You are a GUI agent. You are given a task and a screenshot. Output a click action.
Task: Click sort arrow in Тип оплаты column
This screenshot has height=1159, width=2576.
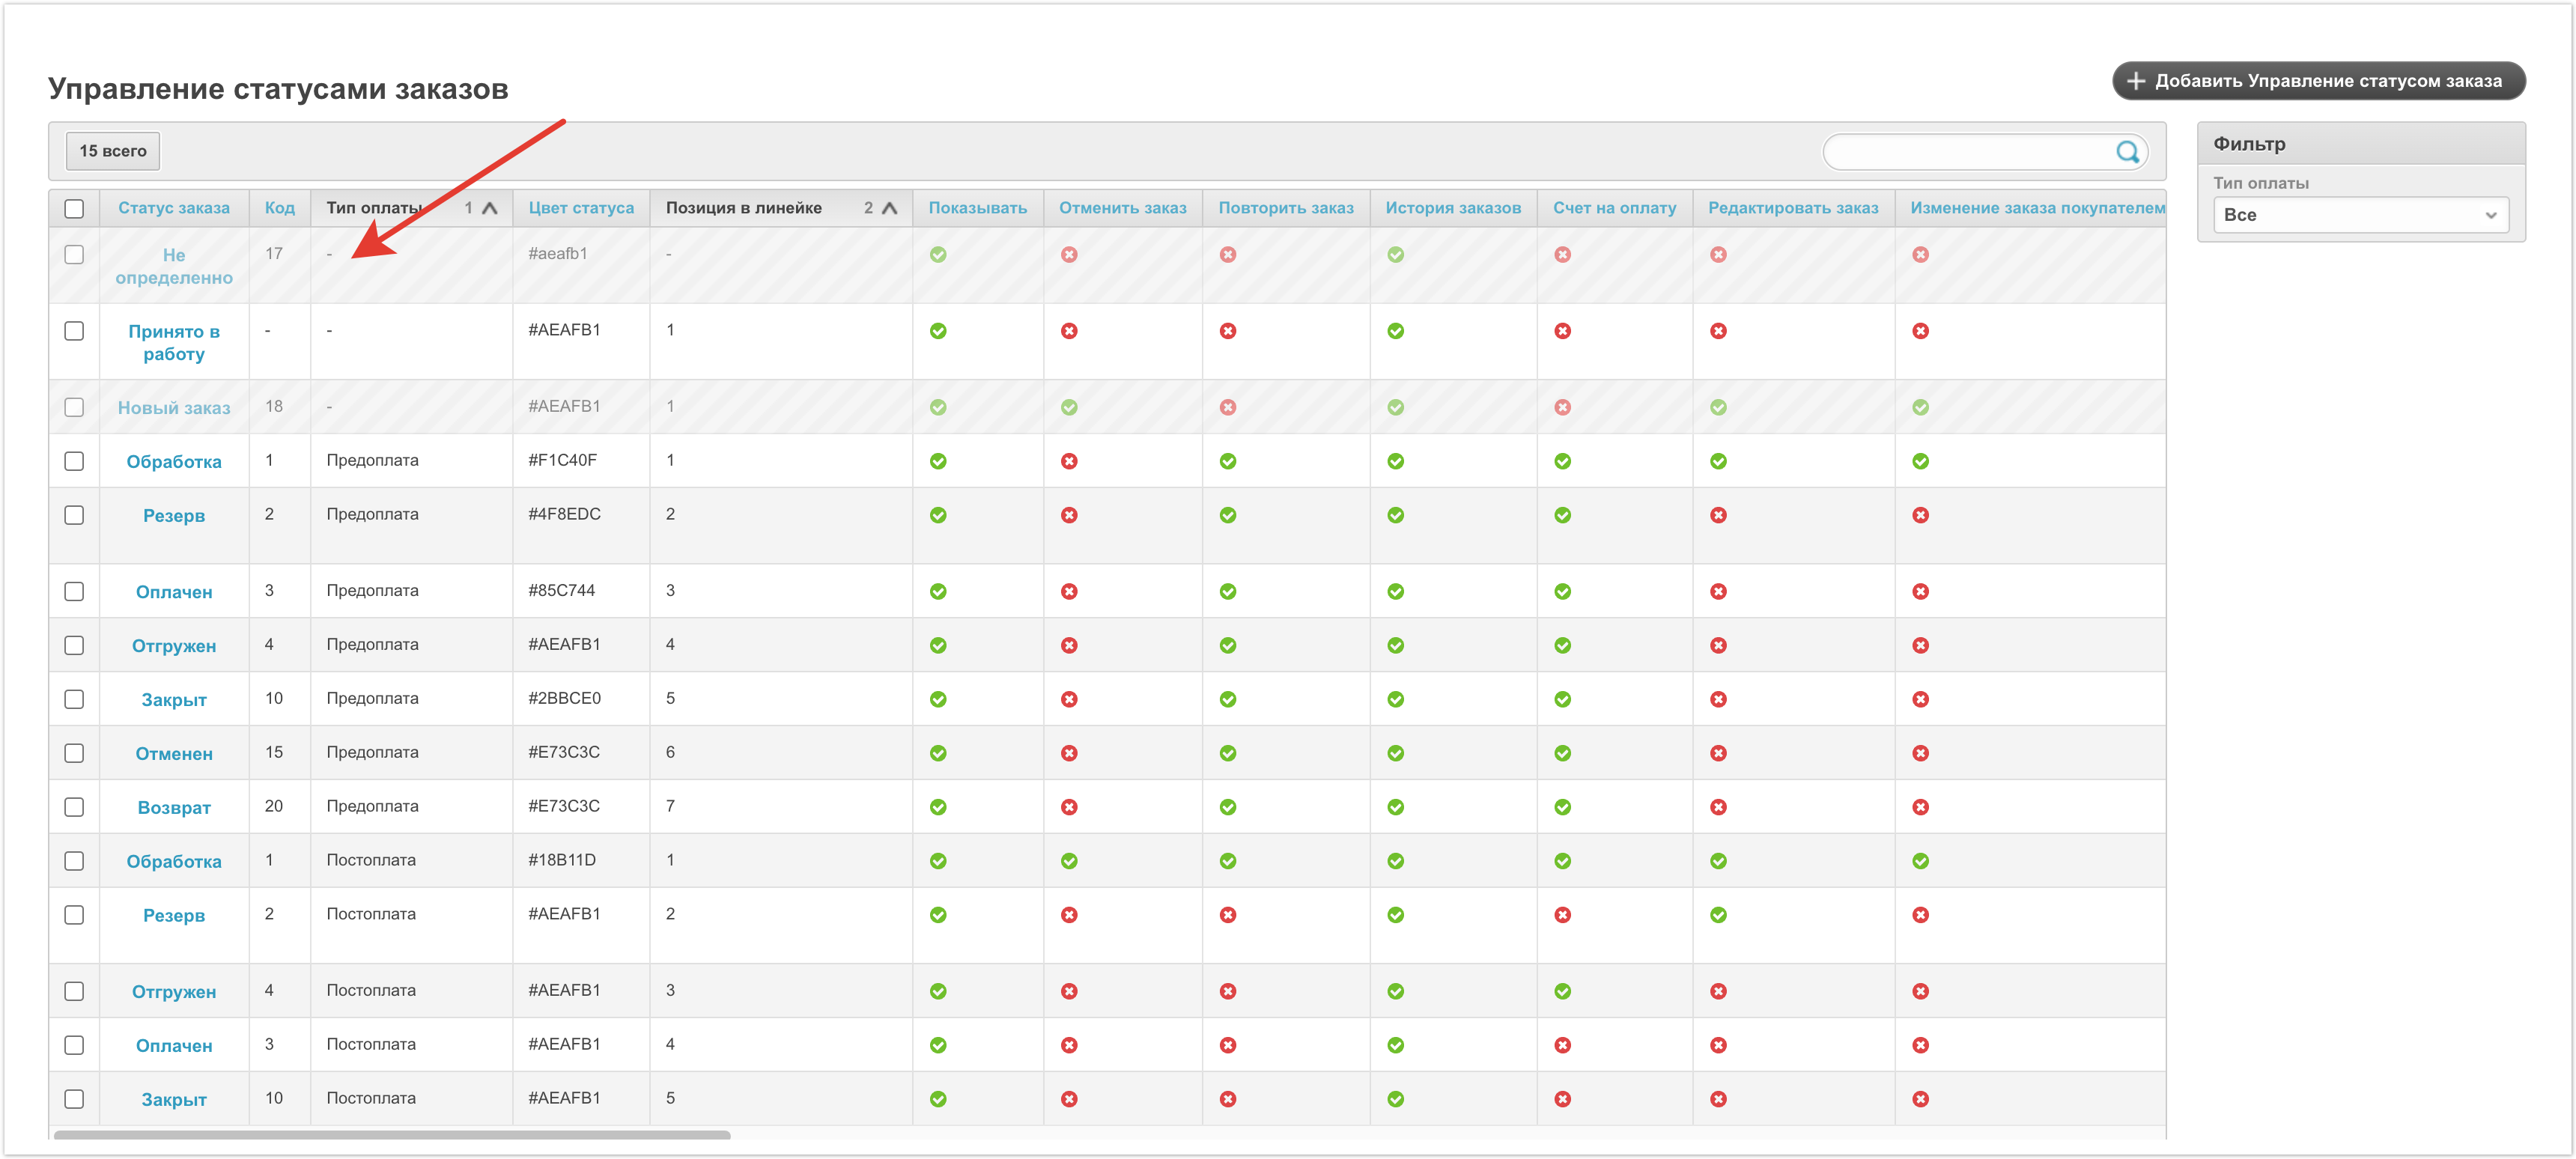[x=490, y=208]
